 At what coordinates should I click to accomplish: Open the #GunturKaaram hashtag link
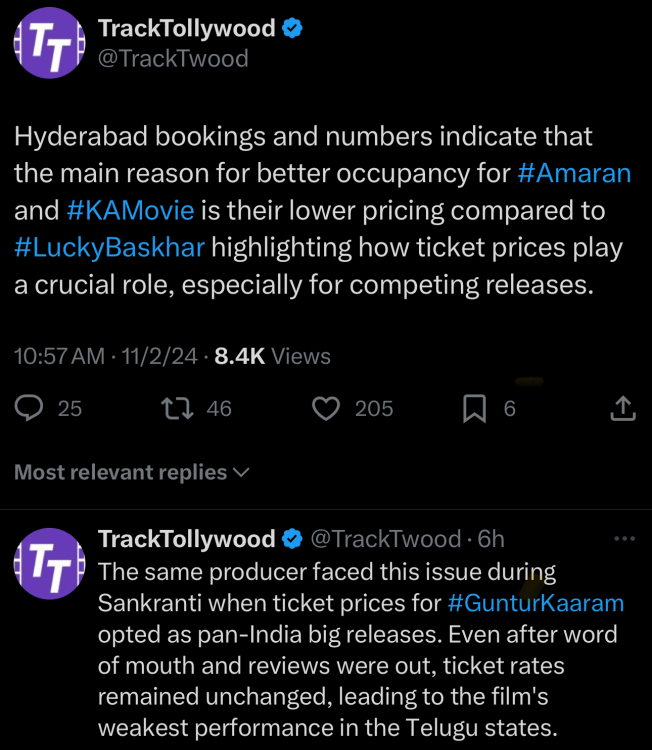point(536,603)
